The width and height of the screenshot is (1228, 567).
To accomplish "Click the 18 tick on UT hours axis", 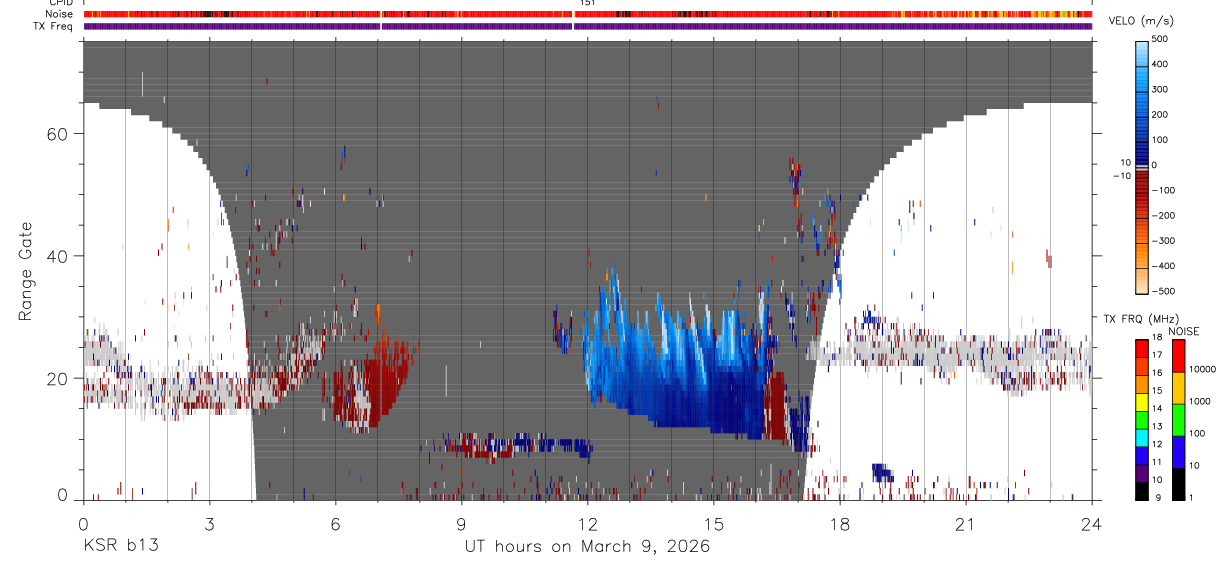I will tap(839, 524).
